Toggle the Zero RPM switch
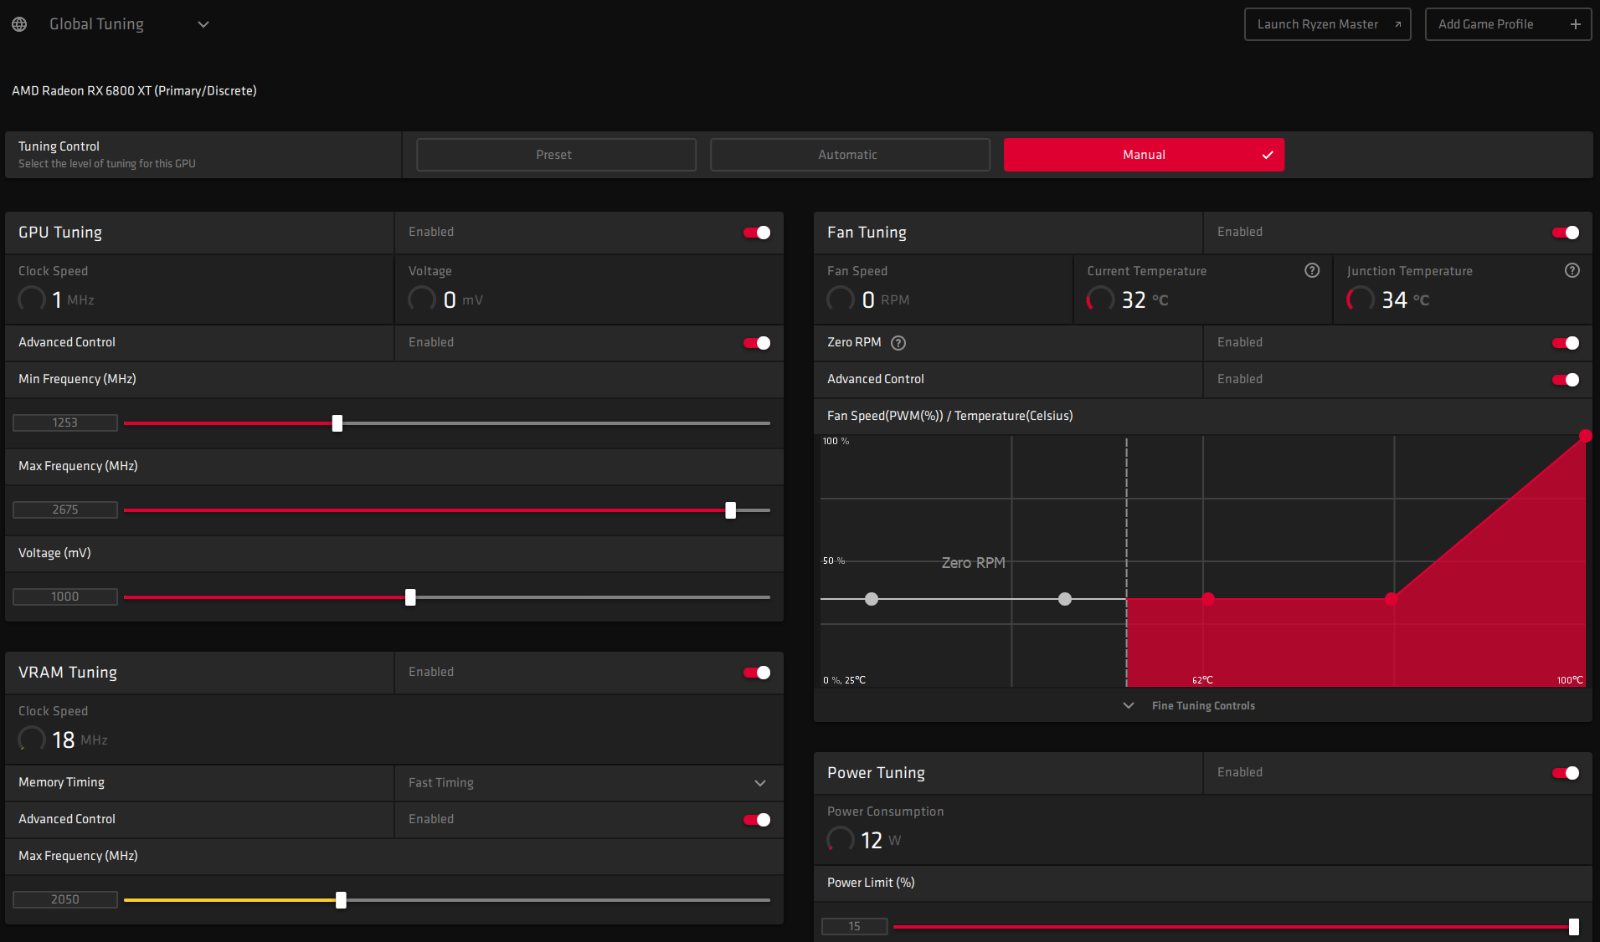This screenshot has height=942, width=1600. pos(1566,343)
